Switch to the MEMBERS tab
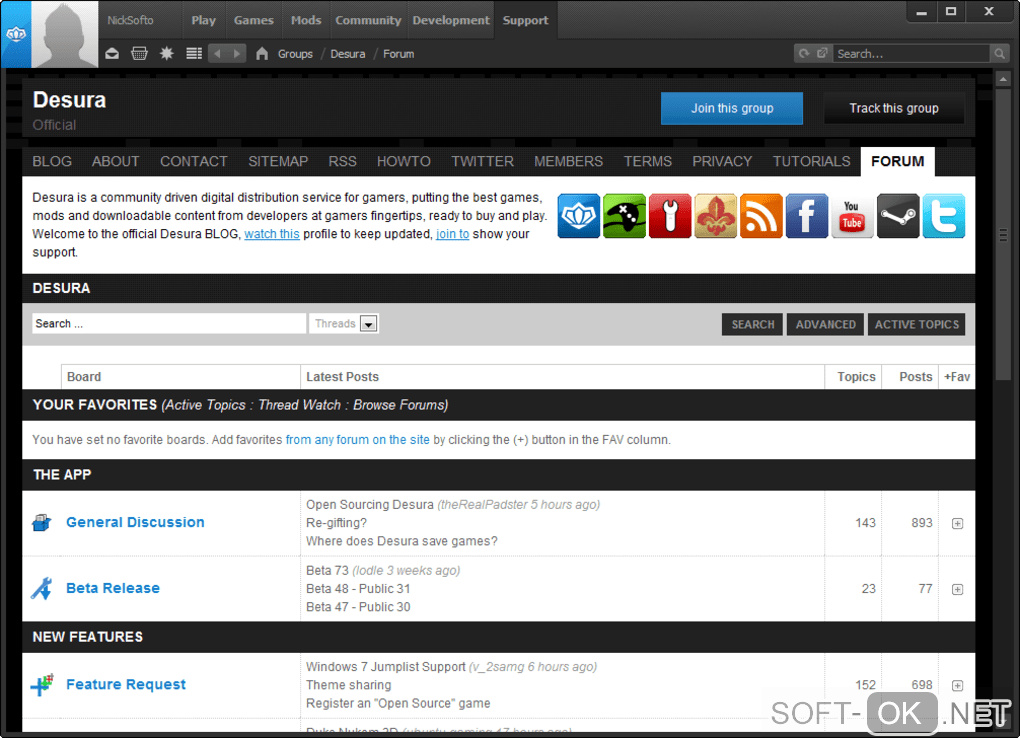 [x=569, y=161]
